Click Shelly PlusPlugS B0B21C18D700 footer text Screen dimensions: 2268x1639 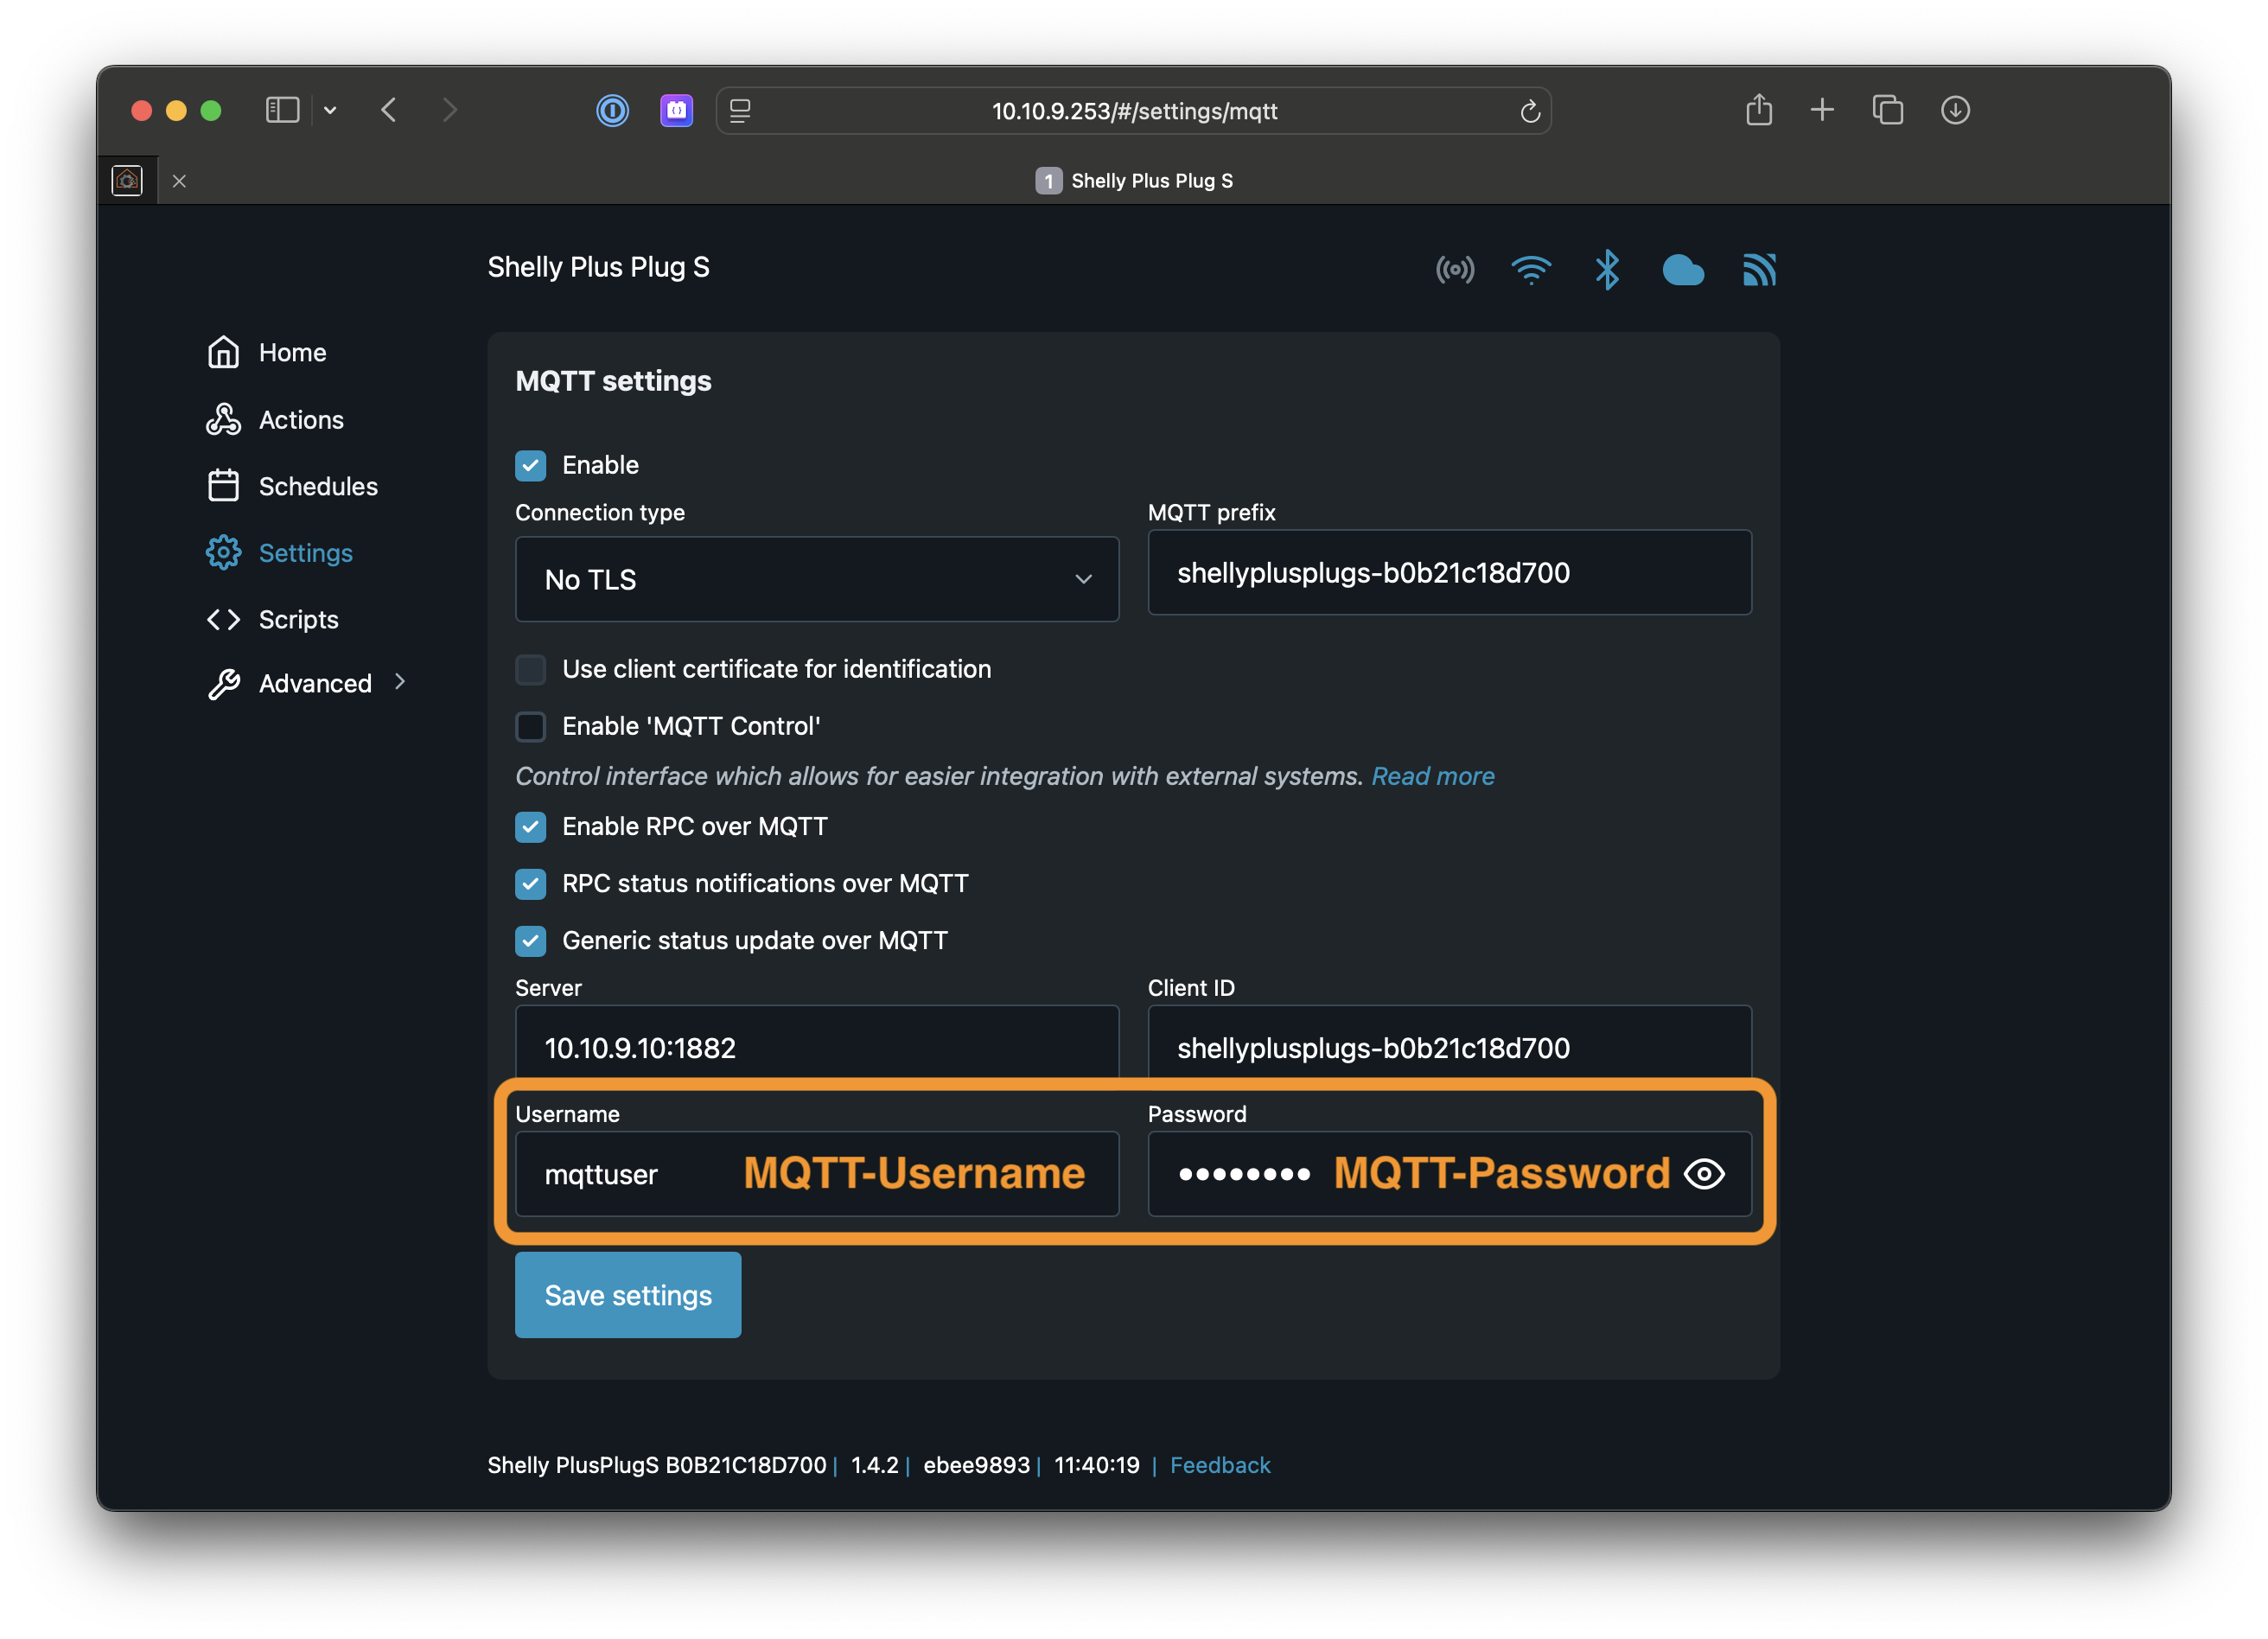656,1466
